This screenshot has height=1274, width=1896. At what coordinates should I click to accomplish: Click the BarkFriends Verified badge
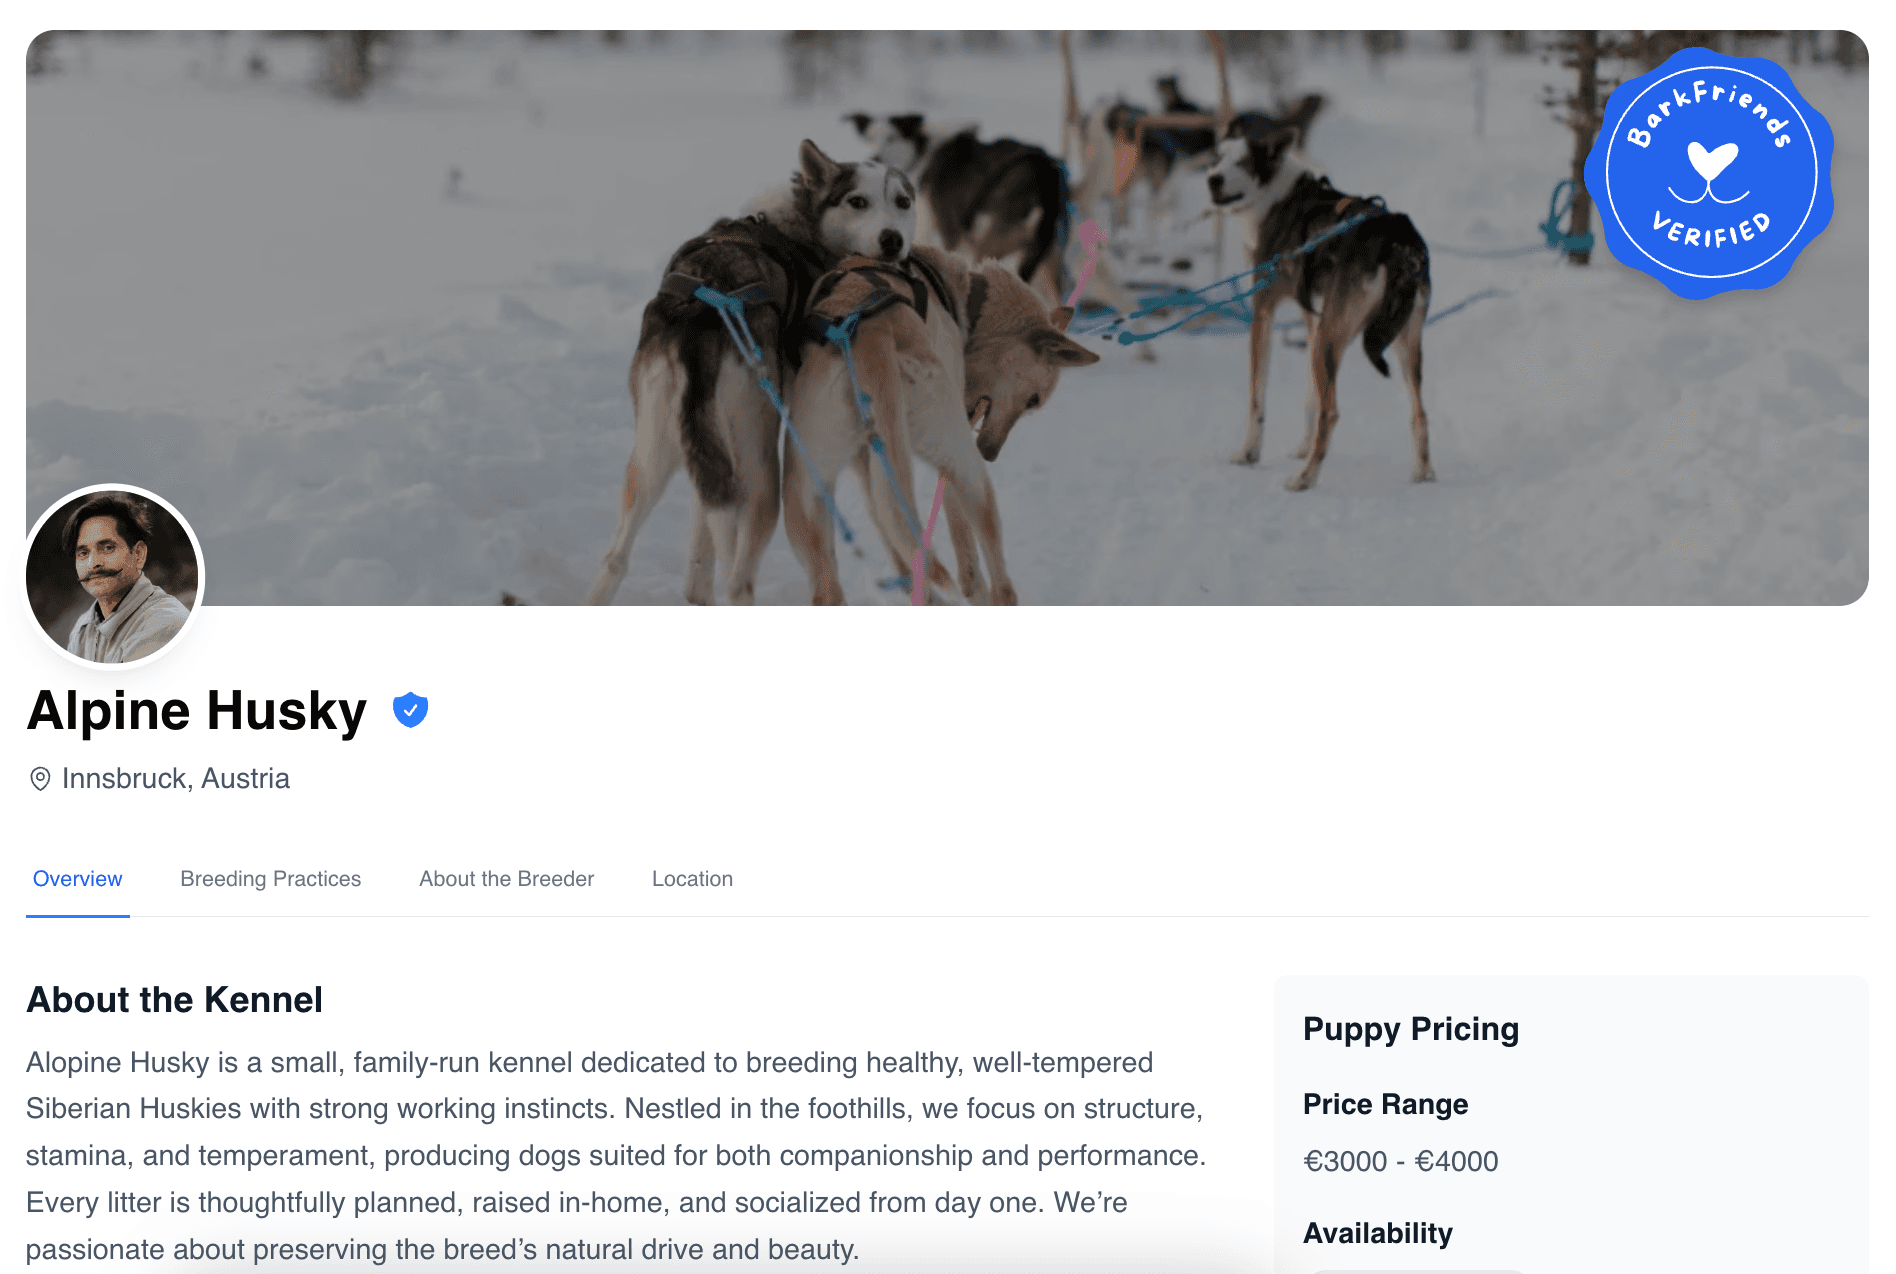pyautogui.click(x=1710, y=173)
